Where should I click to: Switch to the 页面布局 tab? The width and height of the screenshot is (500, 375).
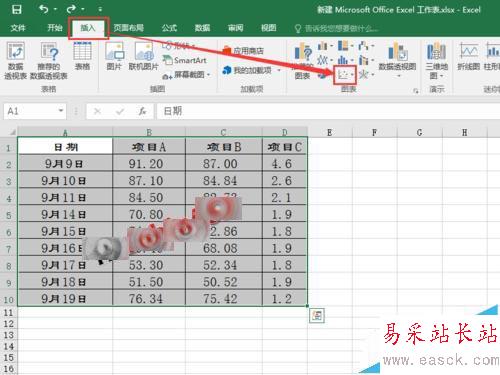[128, 28]
